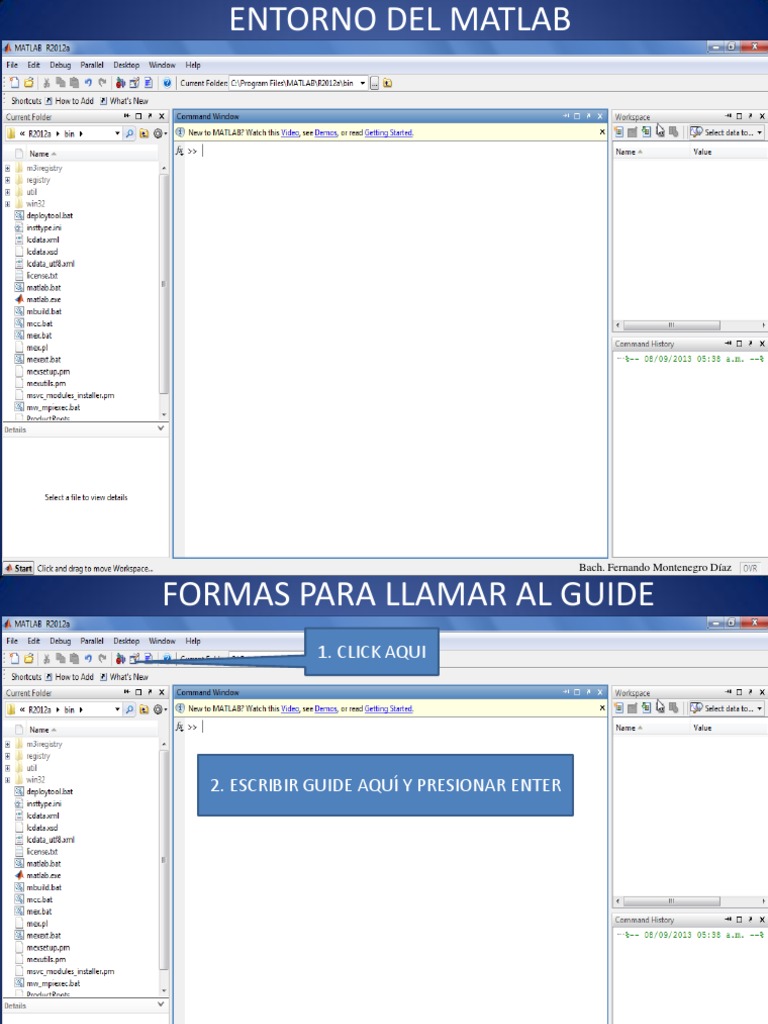Open Debug menu in upper MATLAB window

pos(60,65)
